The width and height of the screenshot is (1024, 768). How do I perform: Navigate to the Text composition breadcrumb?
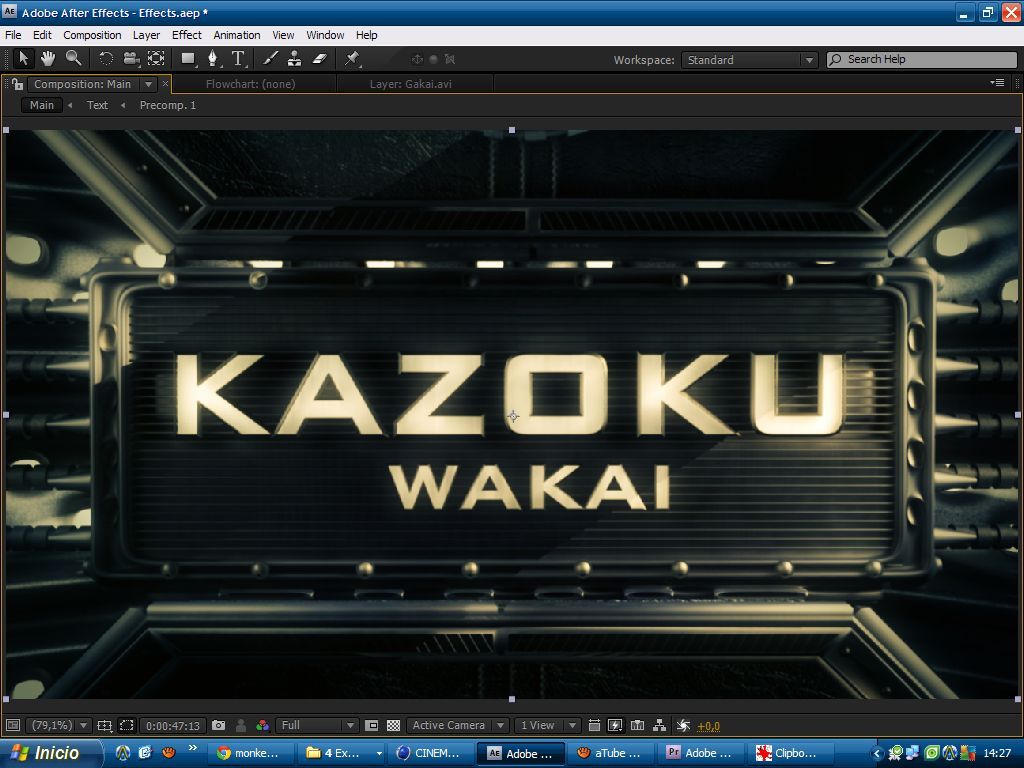(97, 105)
